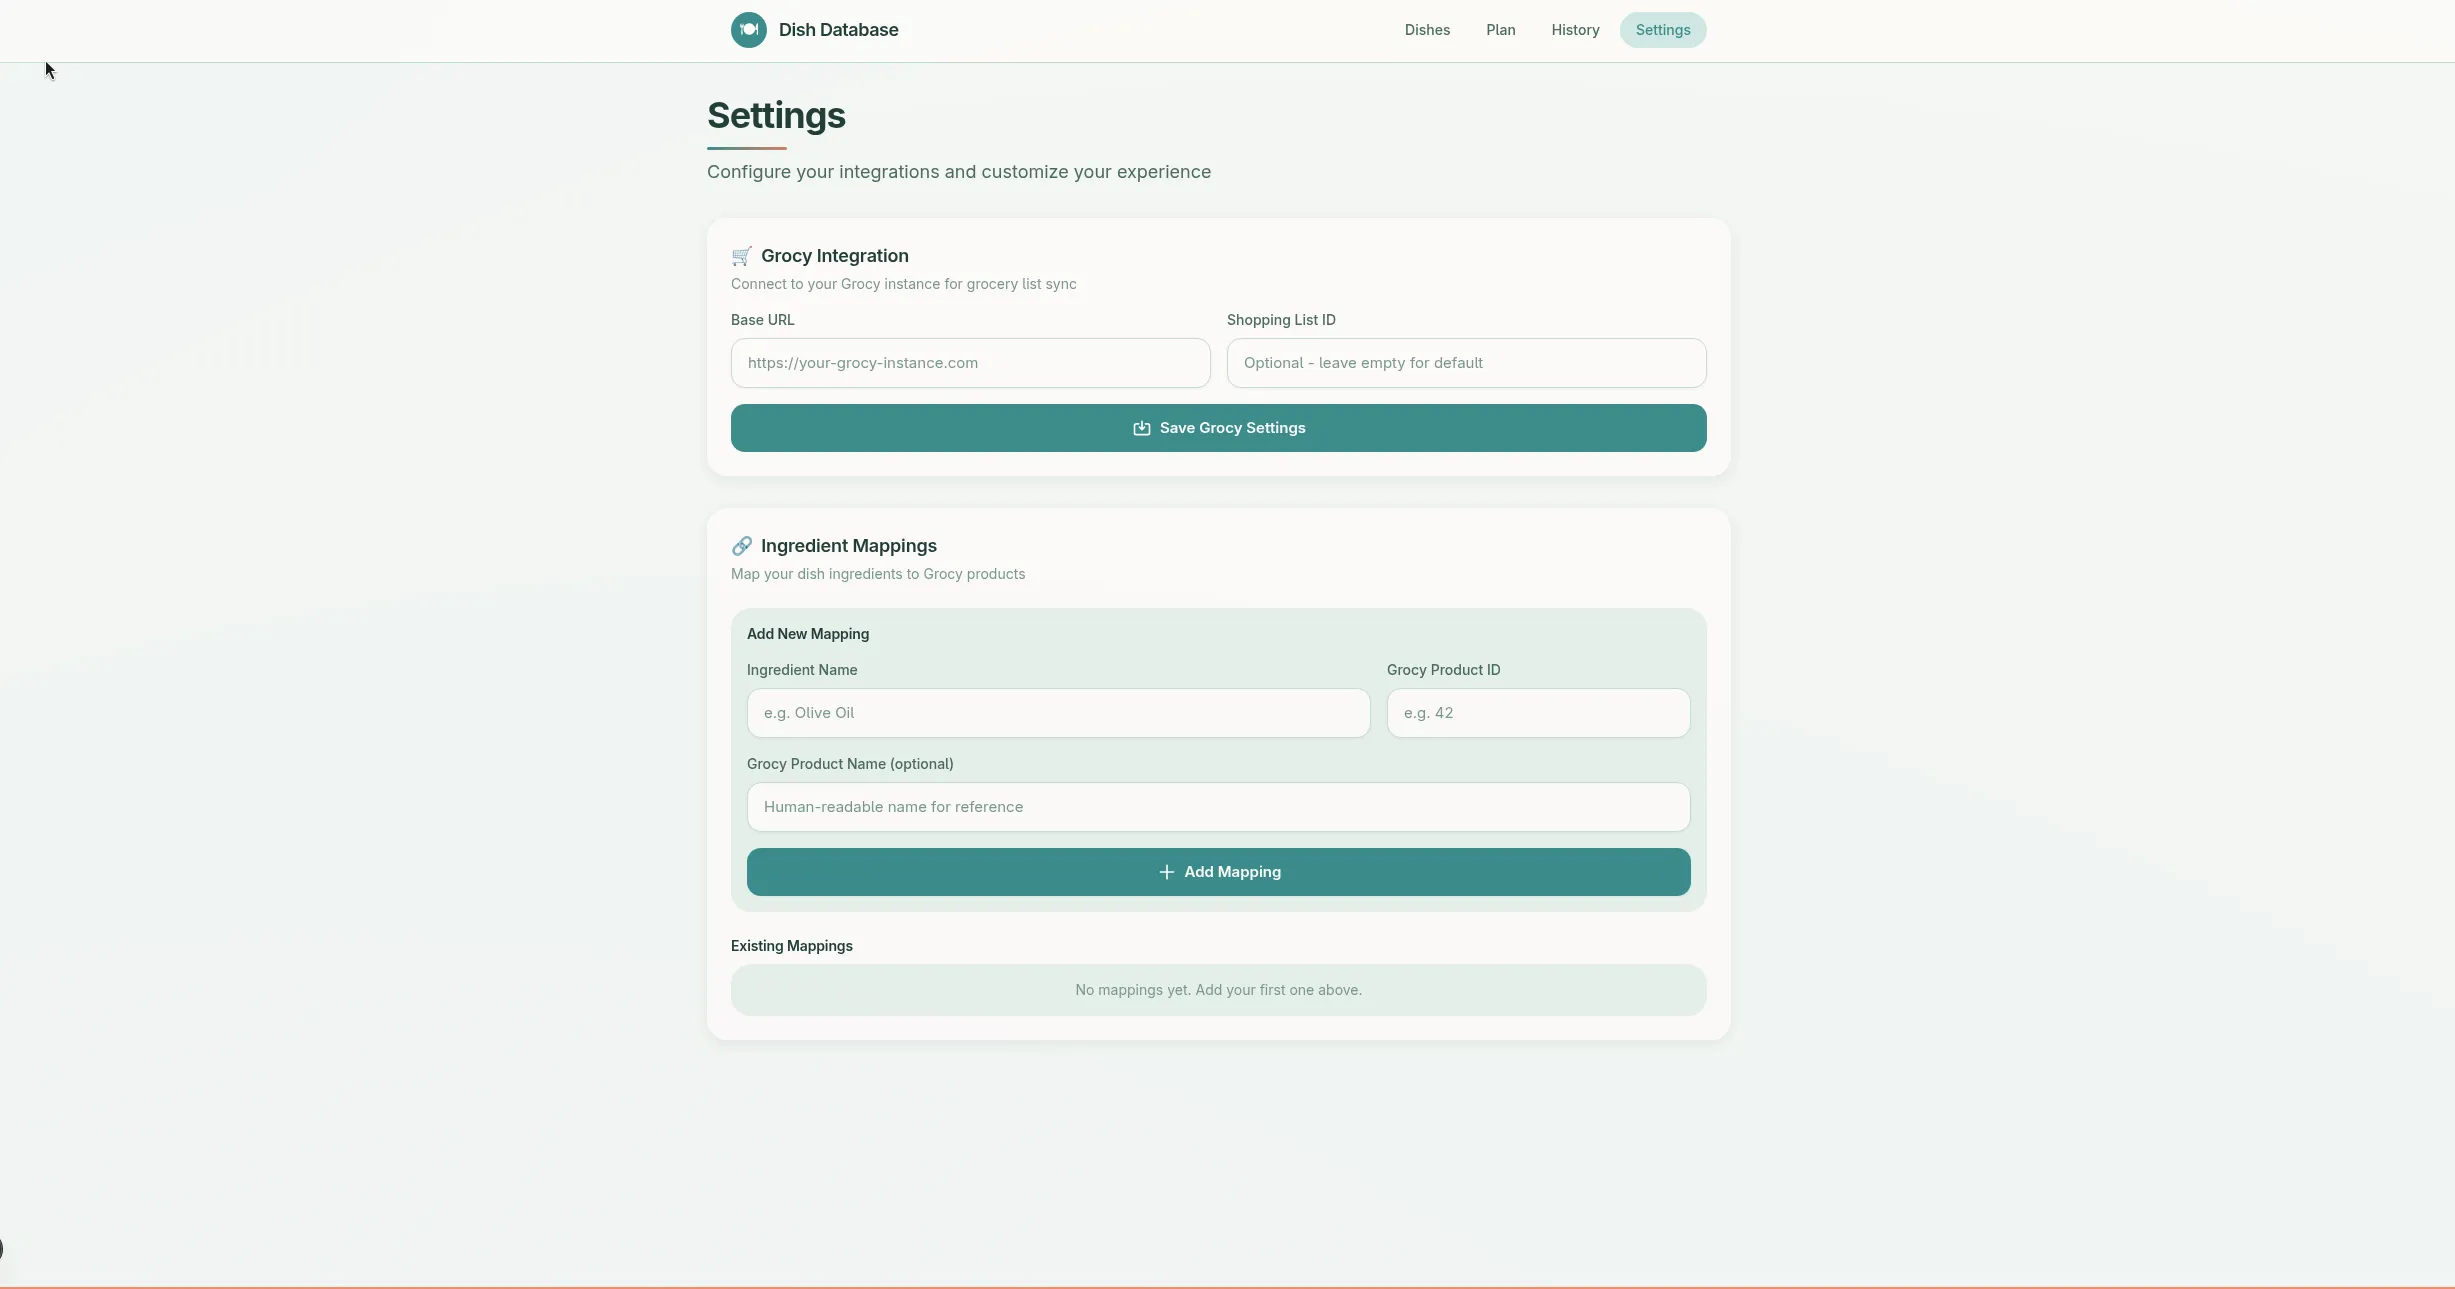
Task: Click the plus icon on Add Mapping button
Action: pos(1166,872)
